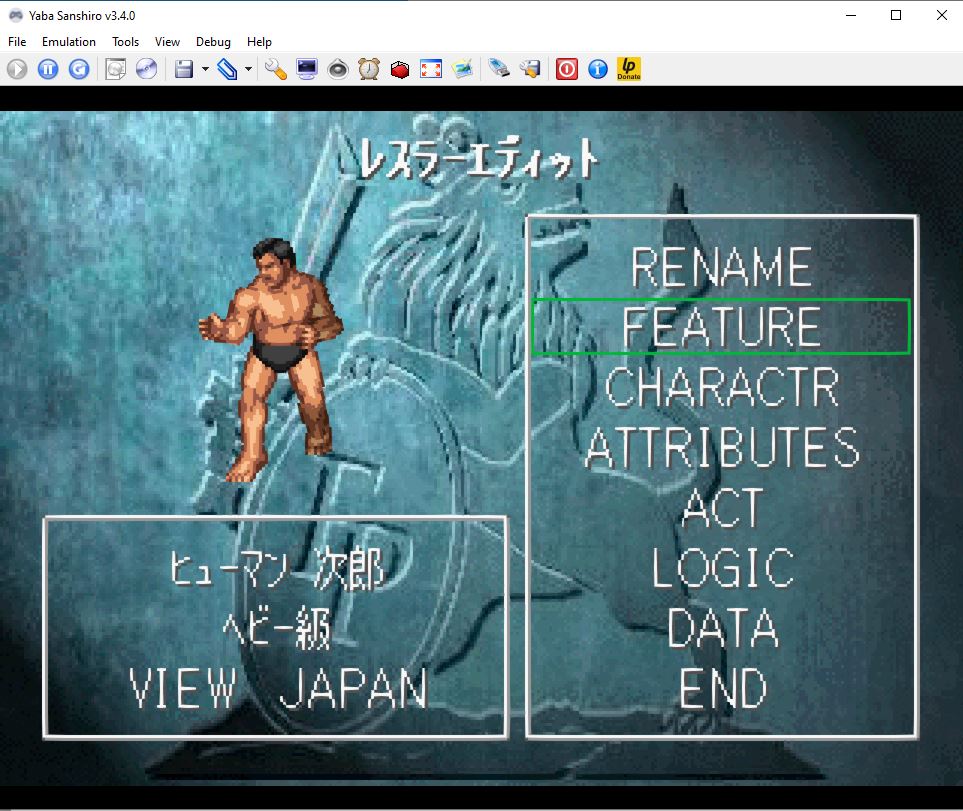Click the Liberapay Donate icon

629,69
